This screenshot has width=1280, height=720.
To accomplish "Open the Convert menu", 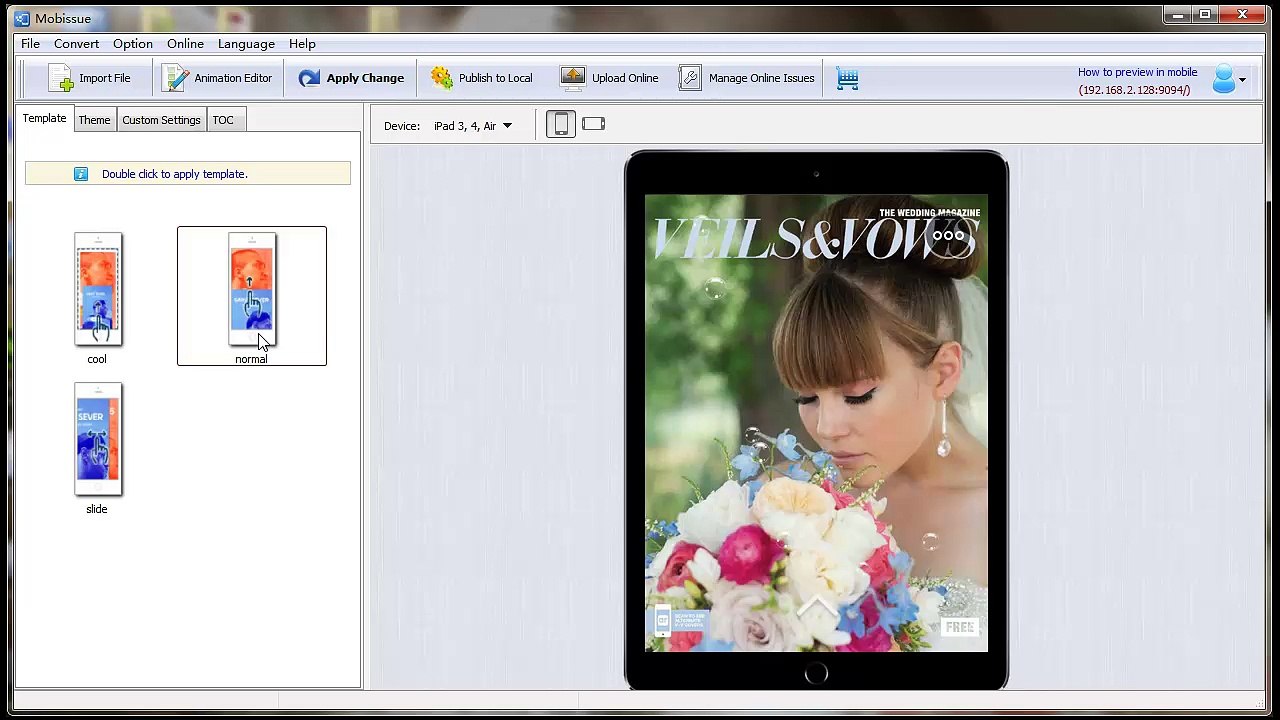I will pyautogui.click(x=76, y=44).
